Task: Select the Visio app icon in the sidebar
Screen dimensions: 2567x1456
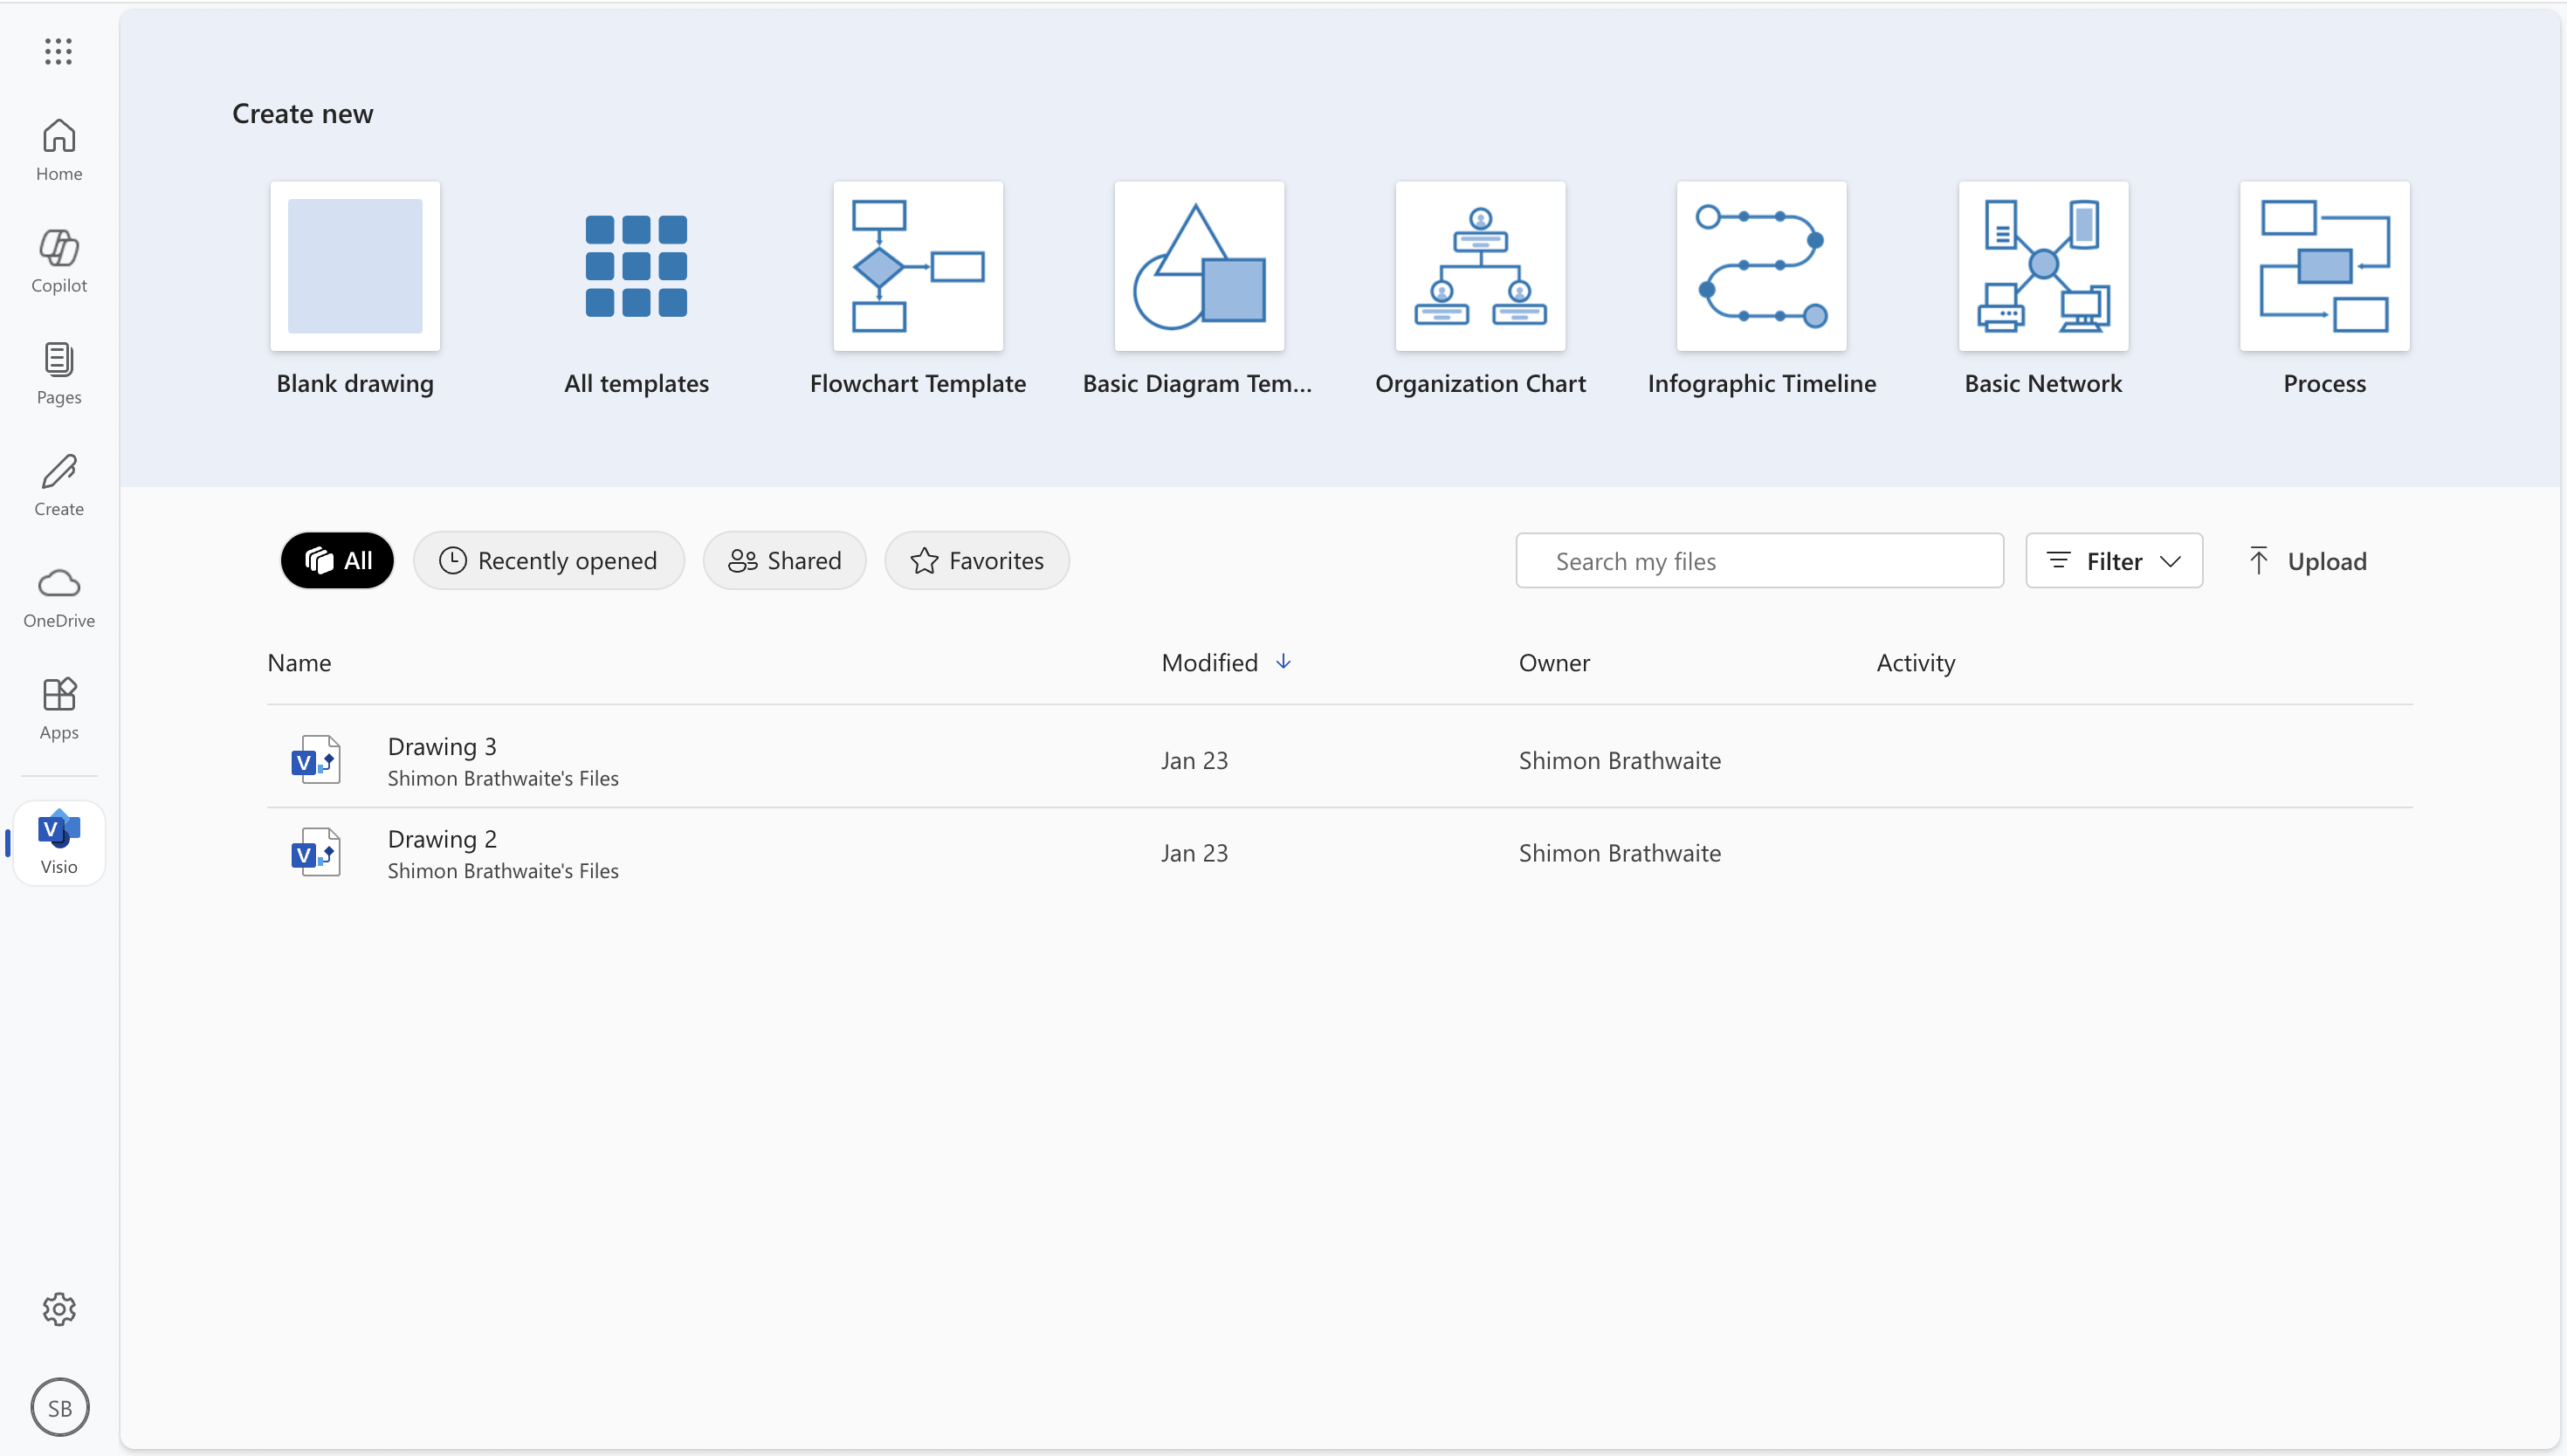Action: (58, 841)
